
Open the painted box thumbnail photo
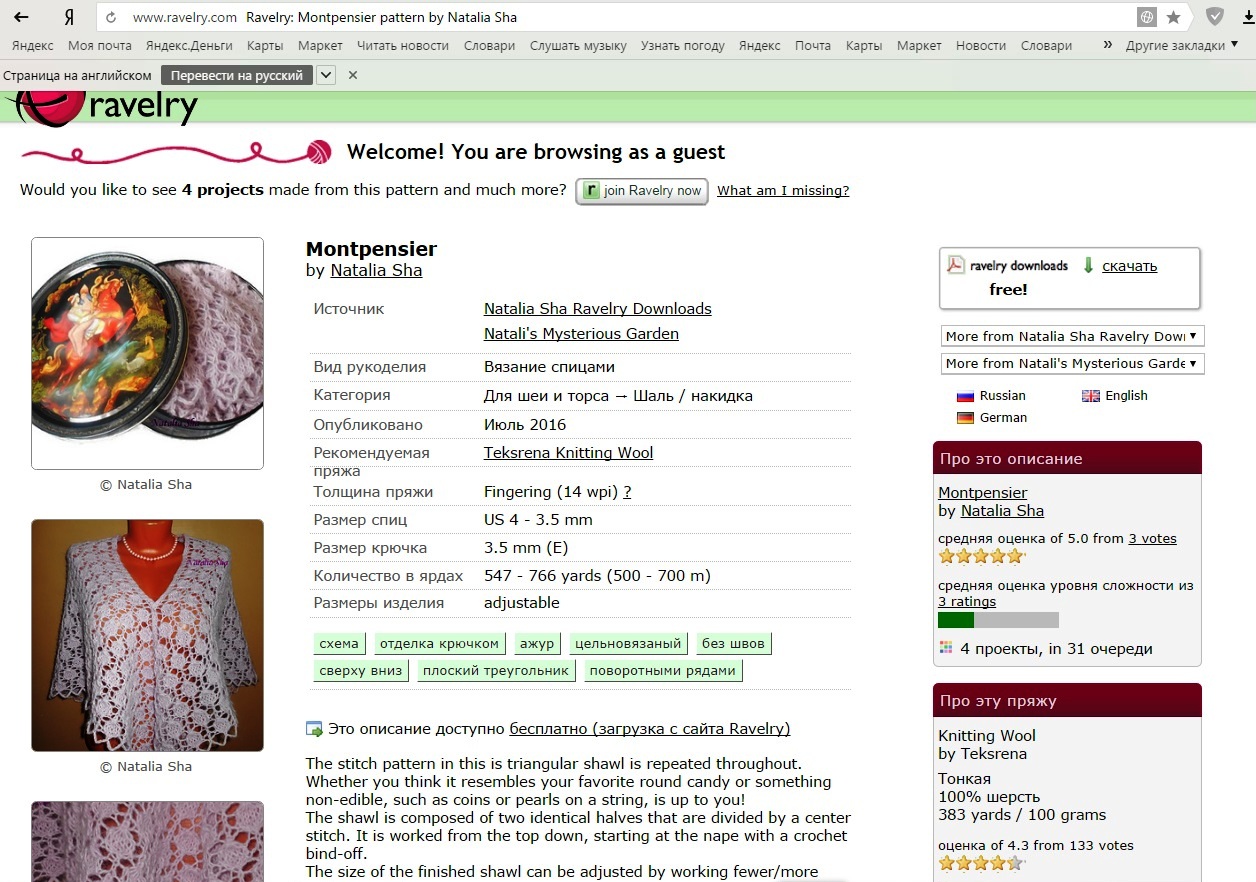[148, 353]
